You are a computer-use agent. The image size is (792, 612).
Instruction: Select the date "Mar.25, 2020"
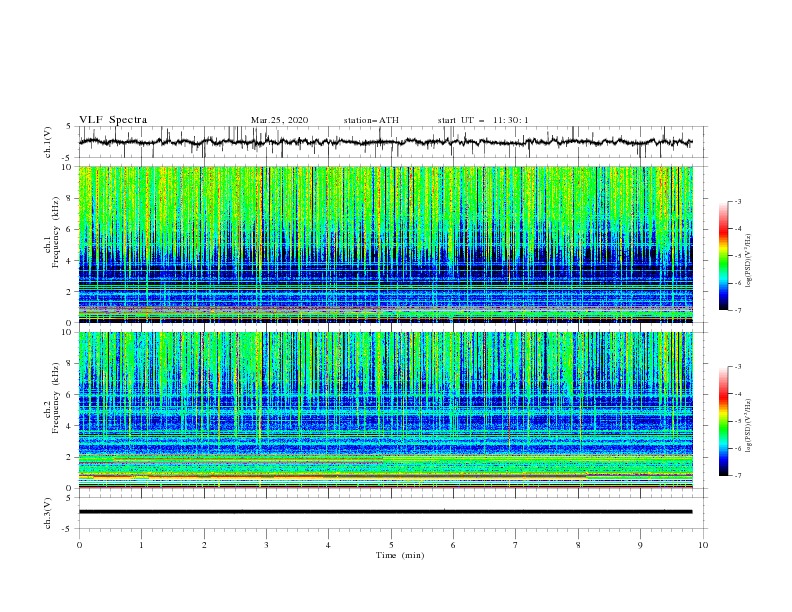[279, 120]
